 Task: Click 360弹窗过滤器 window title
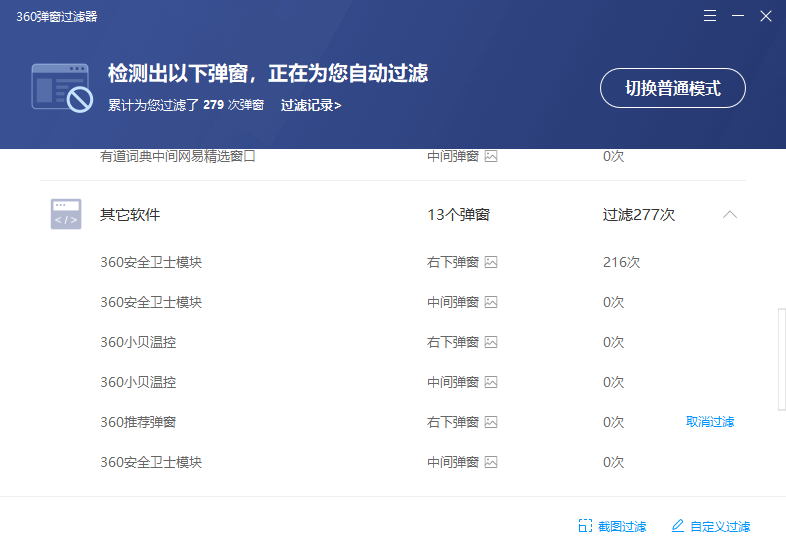[x=57, y=17]
